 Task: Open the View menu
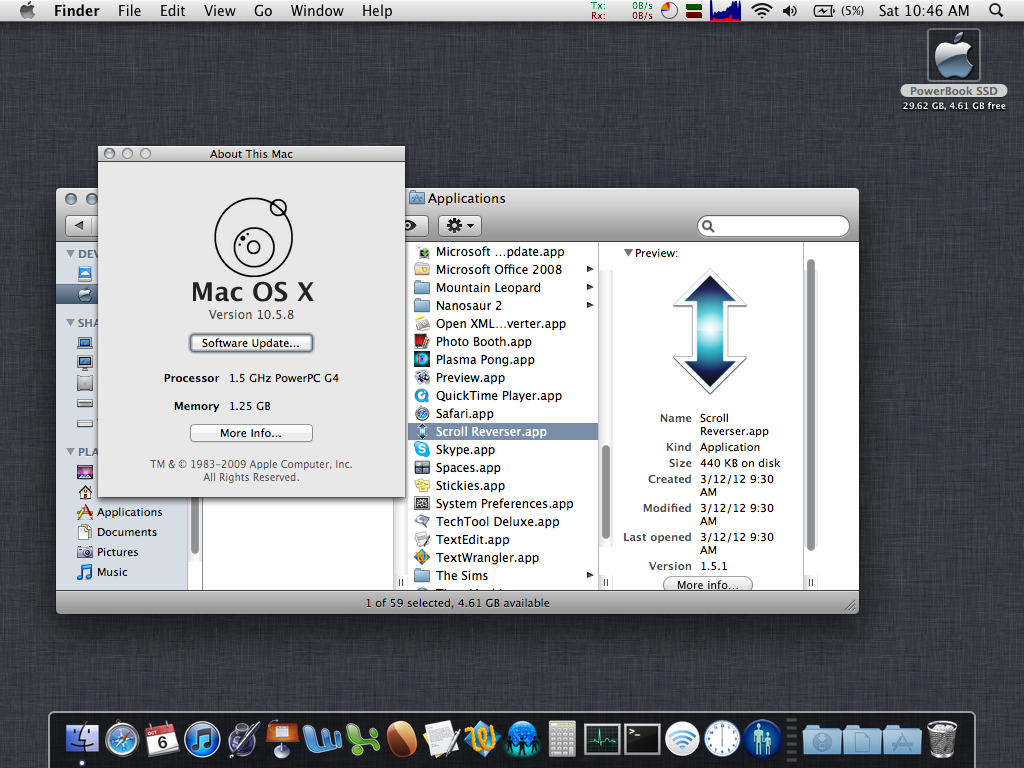point(219,10)
